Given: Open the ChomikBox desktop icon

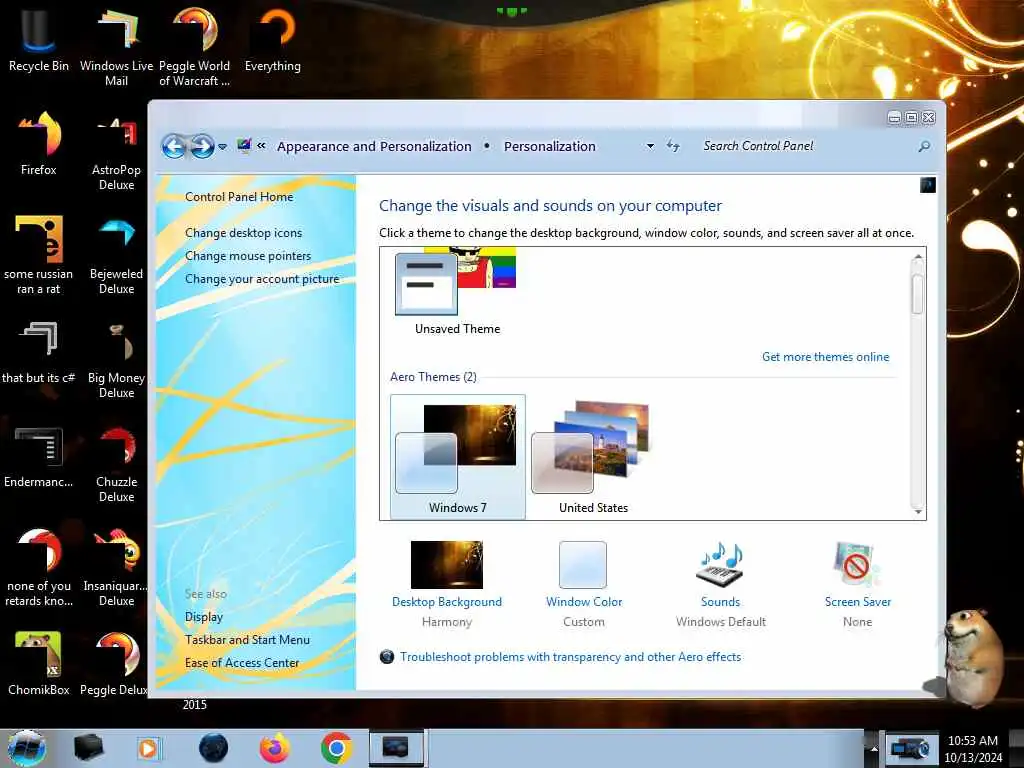Looking at the screenshot, I should tap(39, 663).
